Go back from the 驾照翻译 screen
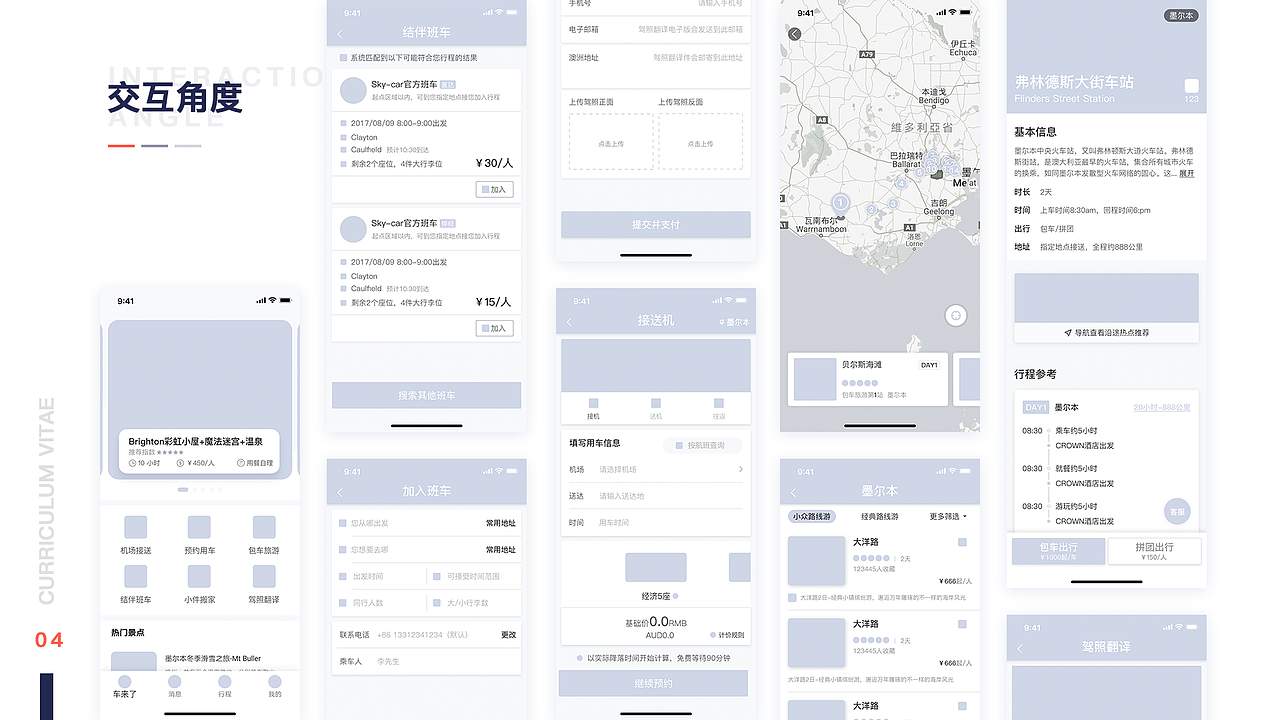The height and width of the screenshot is (720, 1280). 1020,648
